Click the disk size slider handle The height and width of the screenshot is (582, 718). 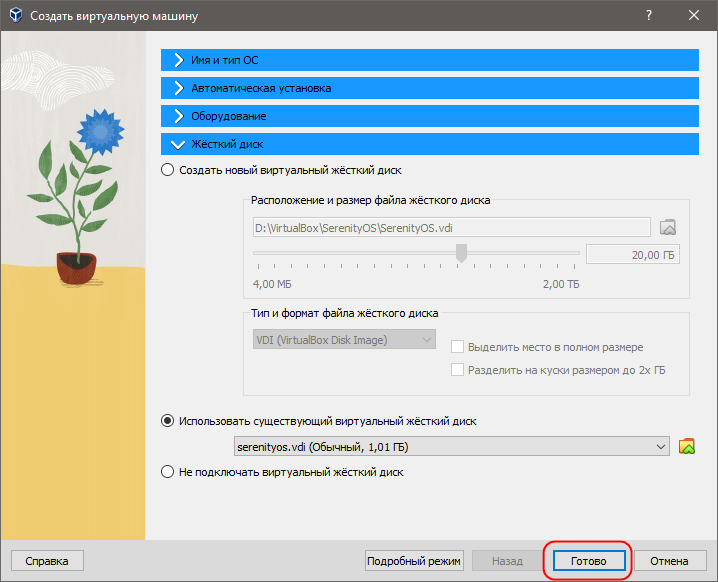click(461, 253)
